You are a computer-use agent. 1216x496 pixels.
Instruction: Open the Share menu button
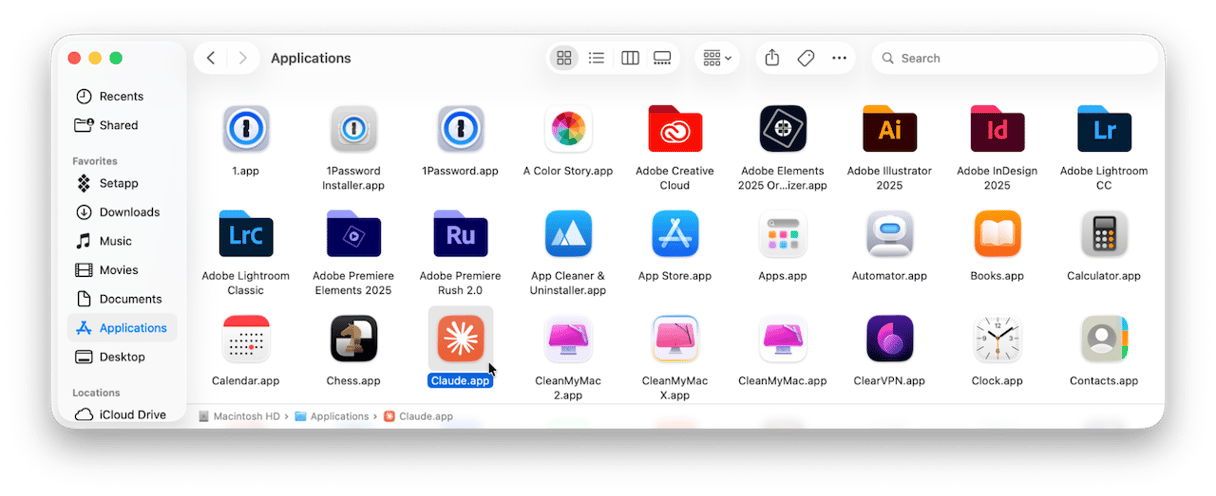click(x=772, y=58)
